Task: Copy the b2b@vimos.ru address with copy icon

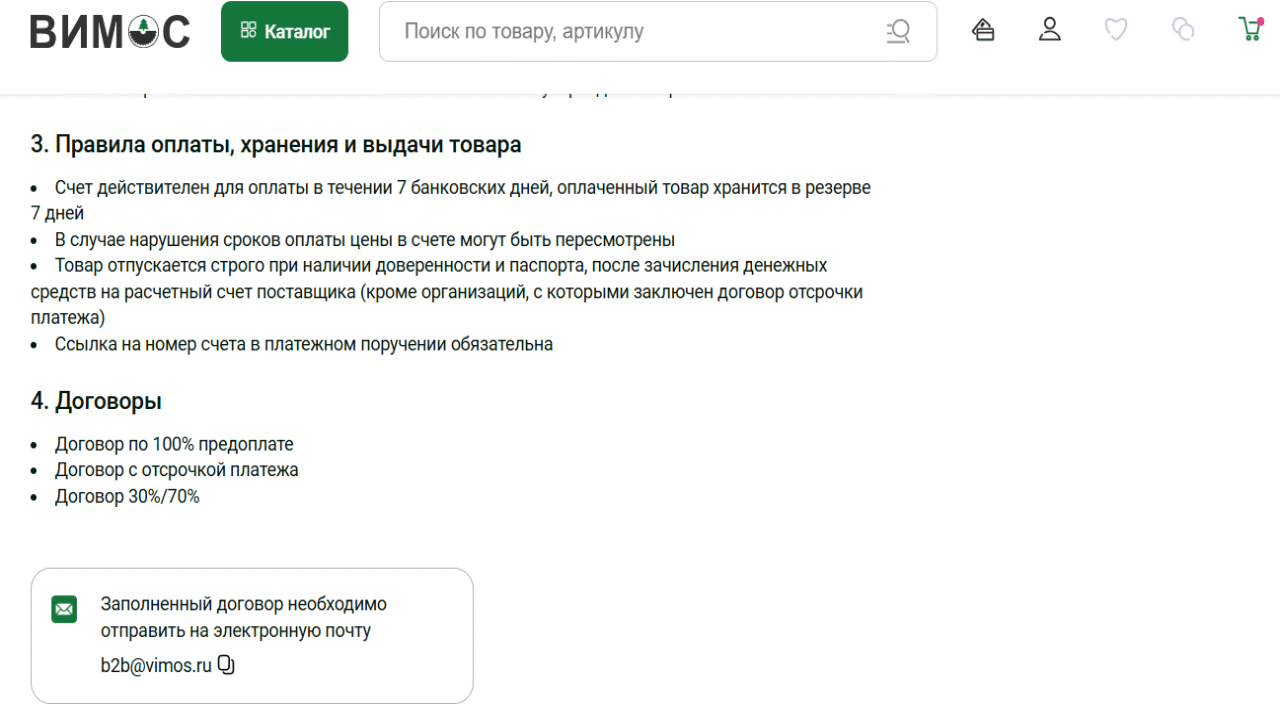Action: pos(226,665)
